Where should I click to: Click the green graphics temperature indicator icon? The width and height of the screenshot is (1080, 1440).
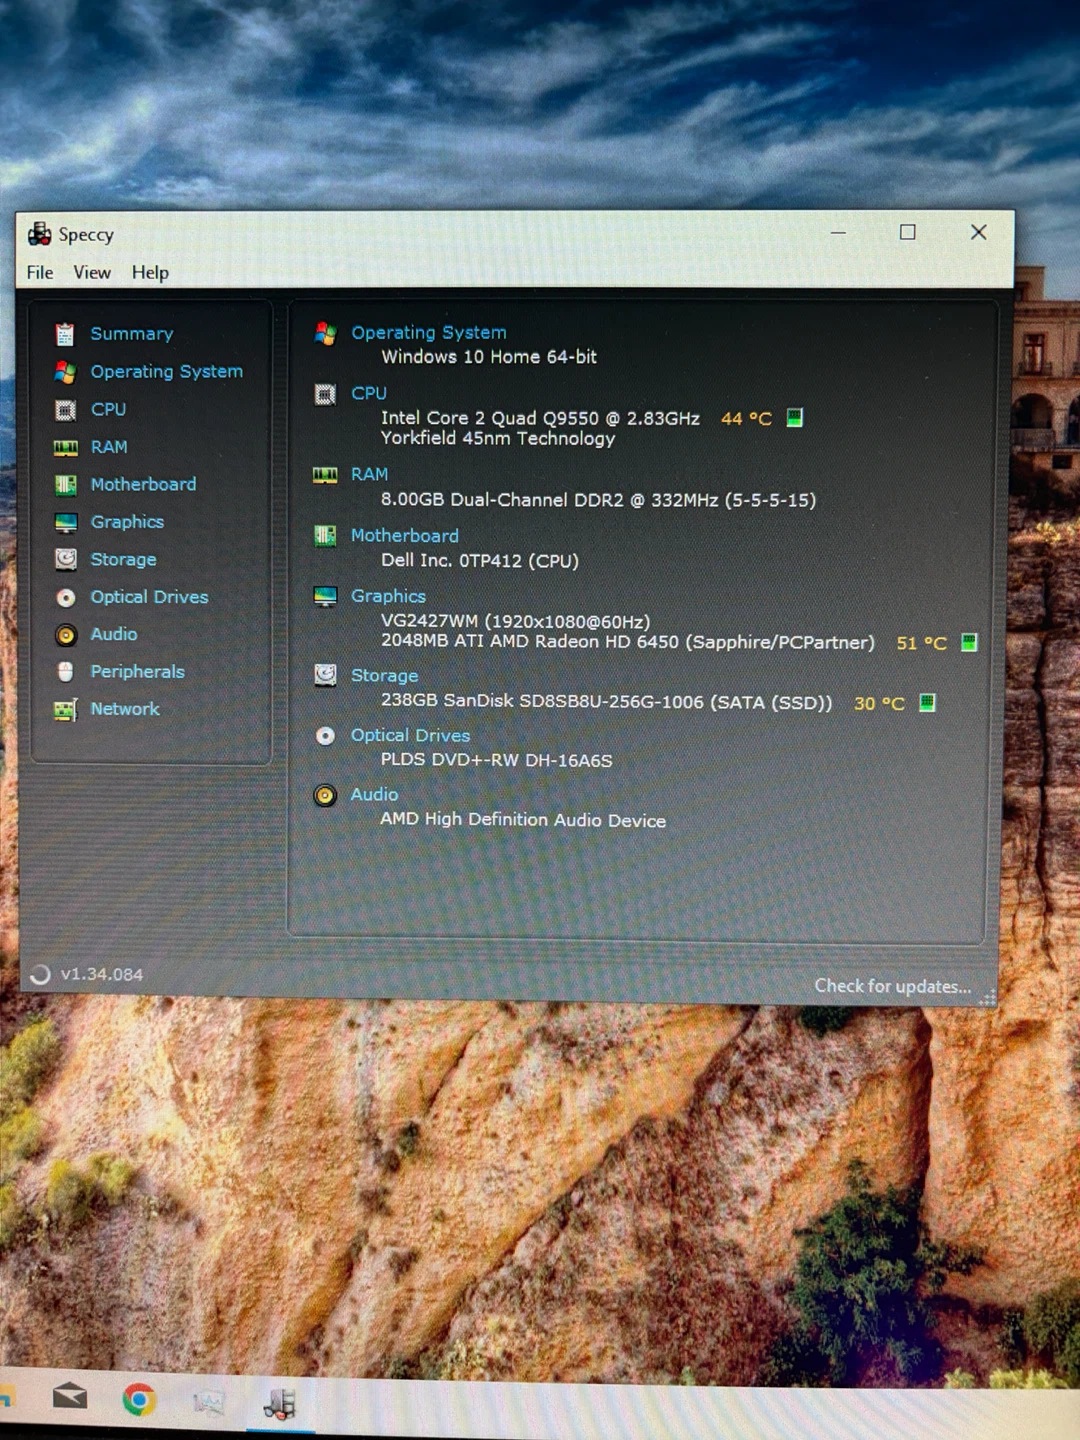click(968, 642)
